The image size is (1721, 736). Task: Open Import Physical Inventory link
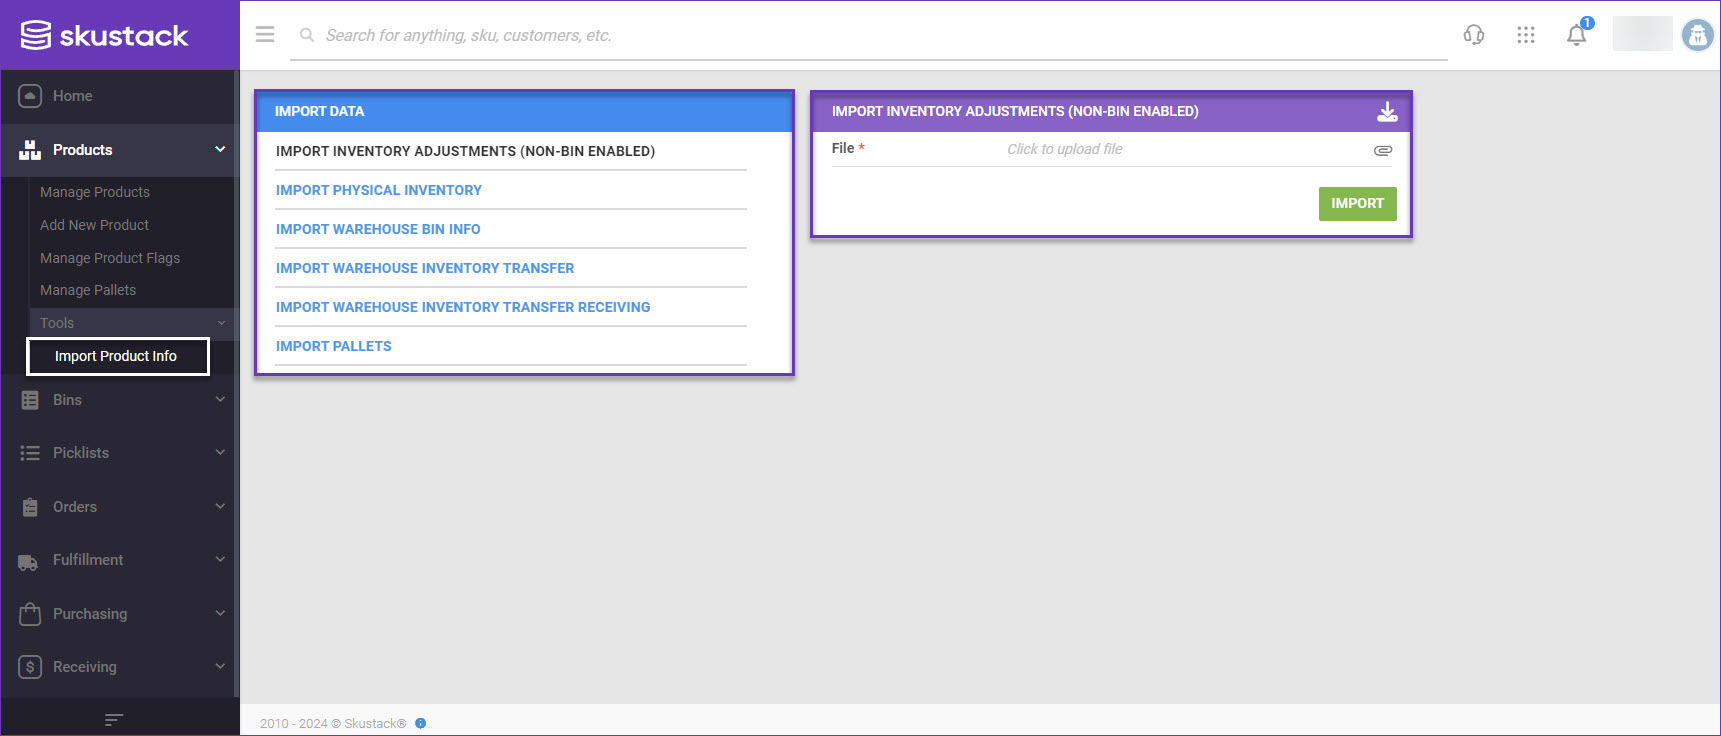pos(379,190)
